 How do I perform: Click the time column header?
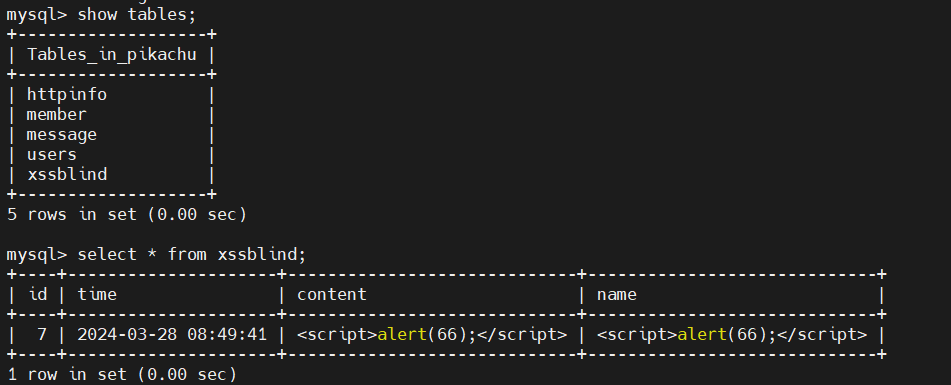(x=96, y=295)
